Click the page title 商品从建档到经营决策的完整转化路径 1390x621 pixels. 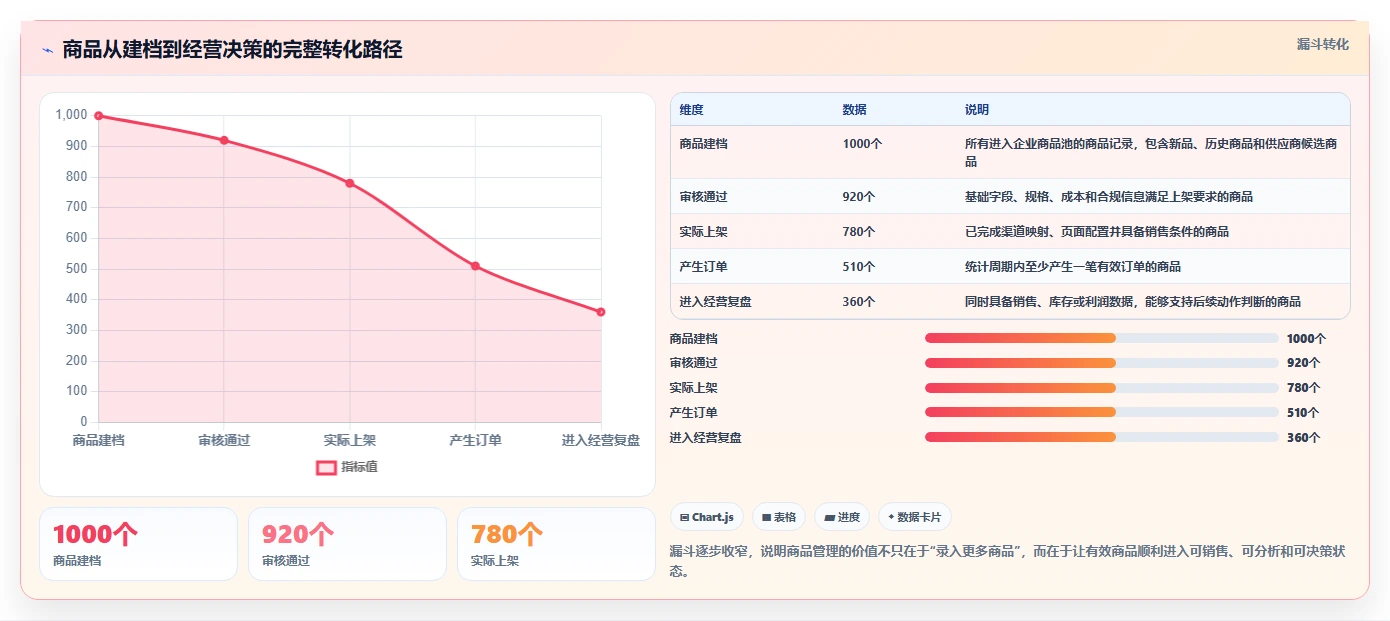232,50
